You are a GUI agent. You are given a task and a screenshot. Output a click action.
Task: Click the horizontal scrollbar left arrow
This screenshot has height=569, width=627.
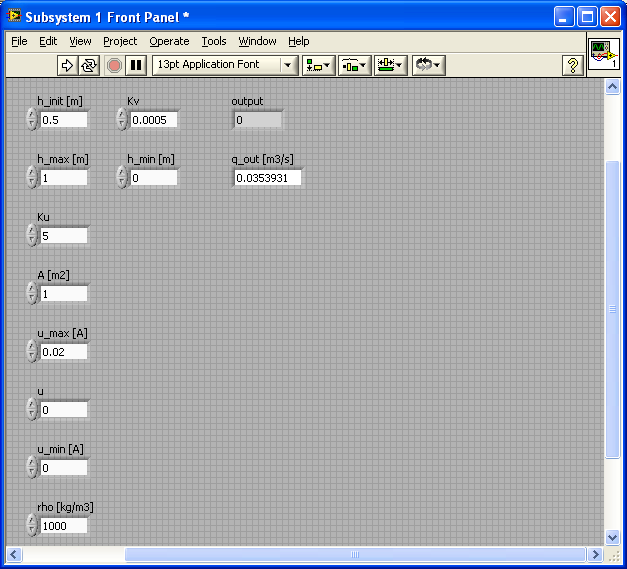14,555
